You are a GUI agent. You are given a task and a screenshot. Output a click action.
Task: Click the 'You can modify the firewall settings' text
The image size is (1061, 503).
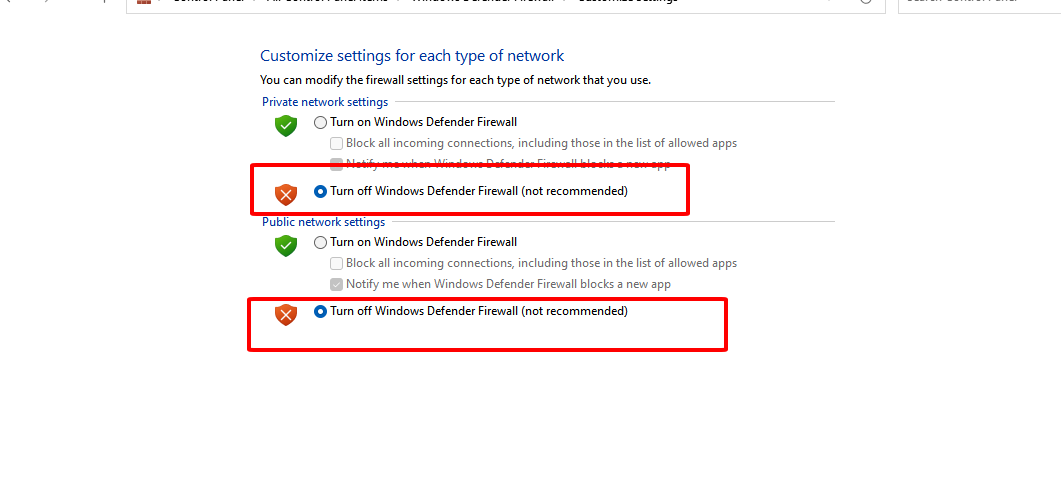455,80
